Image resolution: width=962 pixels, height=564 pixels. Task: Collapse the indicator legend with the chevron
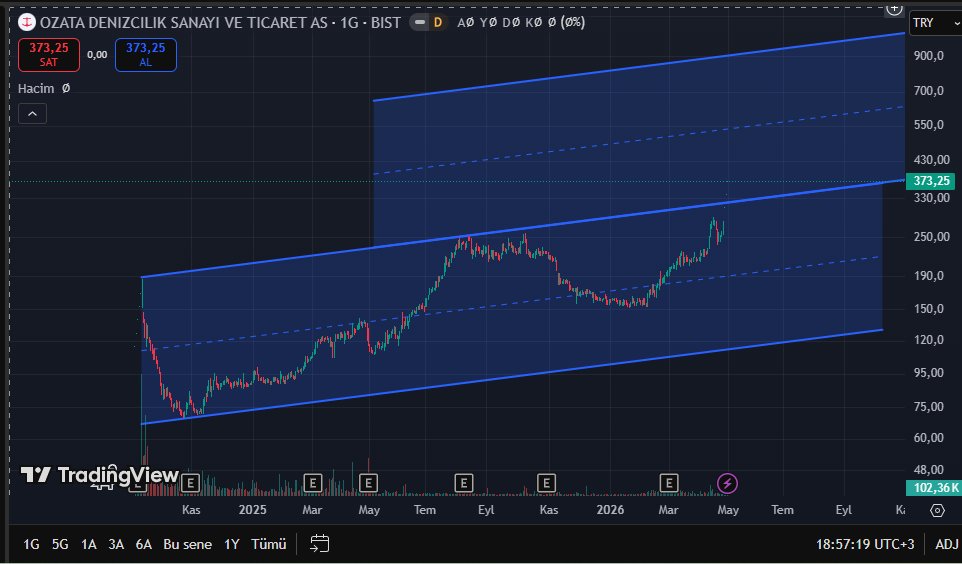pos(33,114)
